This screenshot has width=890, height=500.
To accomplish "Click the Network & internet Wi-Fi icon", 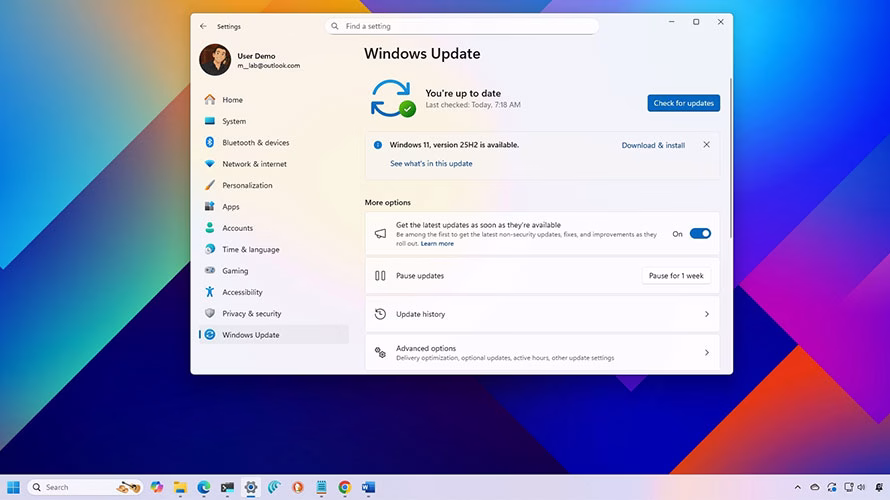I will coord(210,164).
